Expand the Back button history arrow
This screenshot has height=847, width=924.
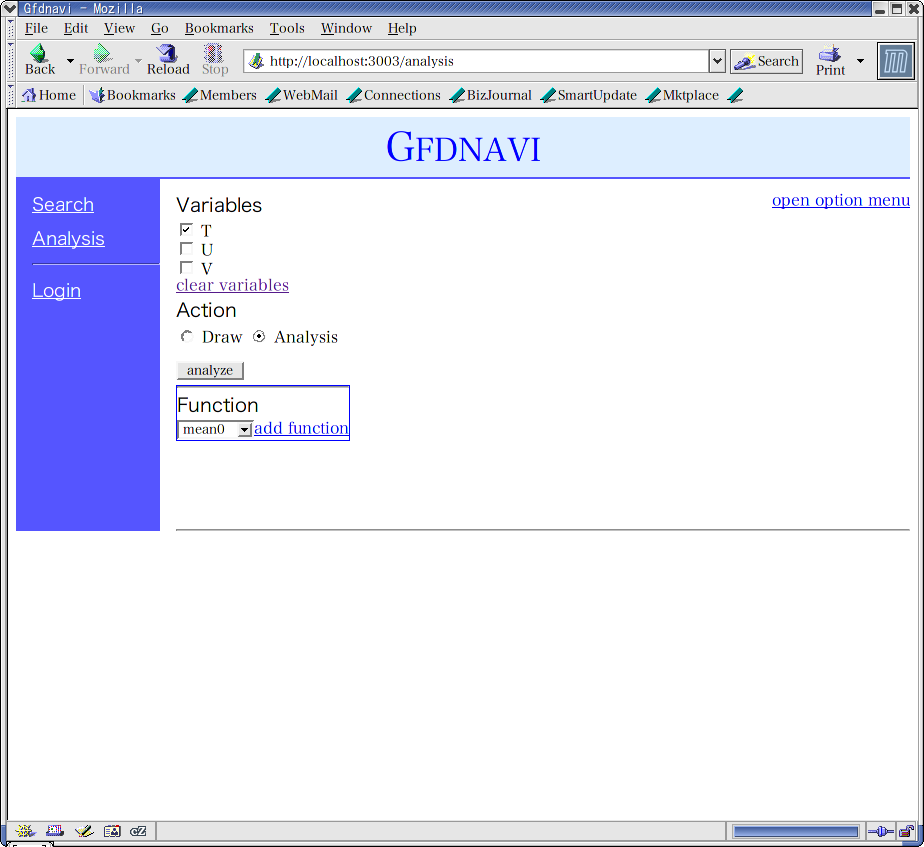[70, 61]
